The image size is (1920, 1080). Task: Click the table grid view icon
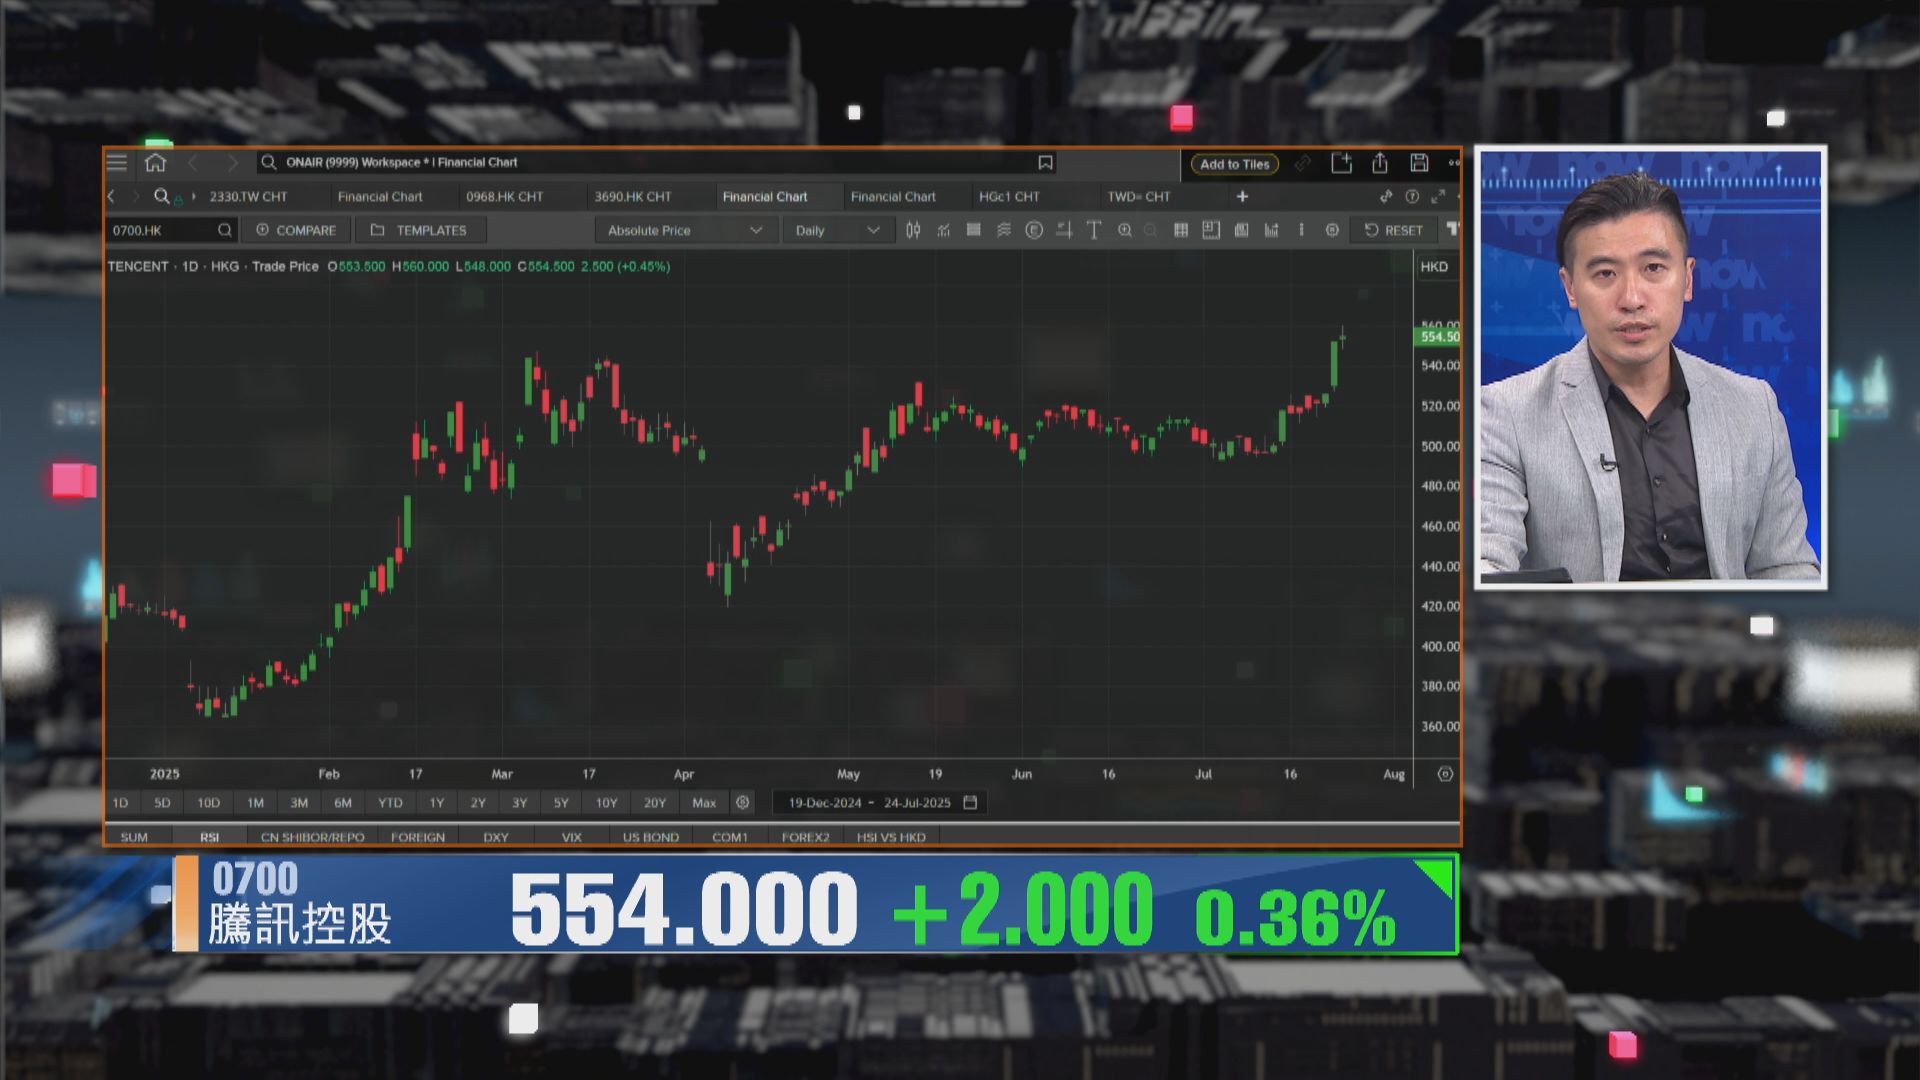pyautogui.click(x=1181, y=230)
